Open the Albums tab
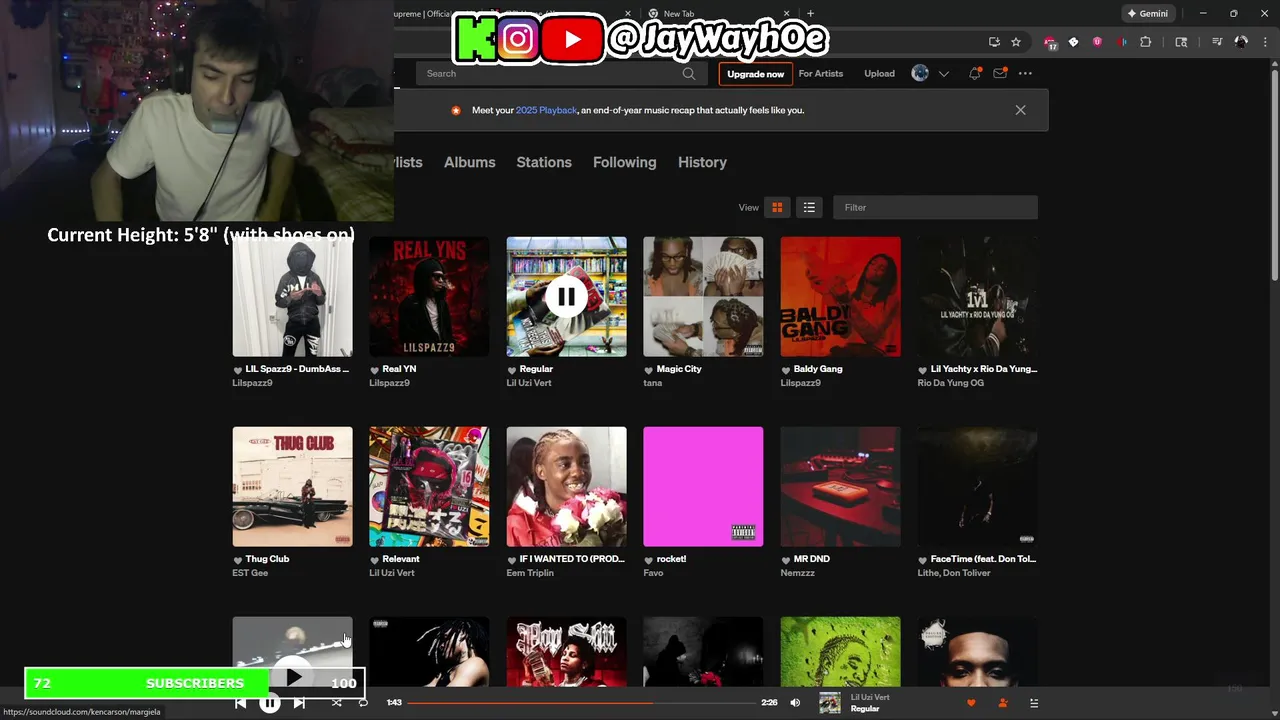Viewport: 1280px width, 720px height. [469, 162]
